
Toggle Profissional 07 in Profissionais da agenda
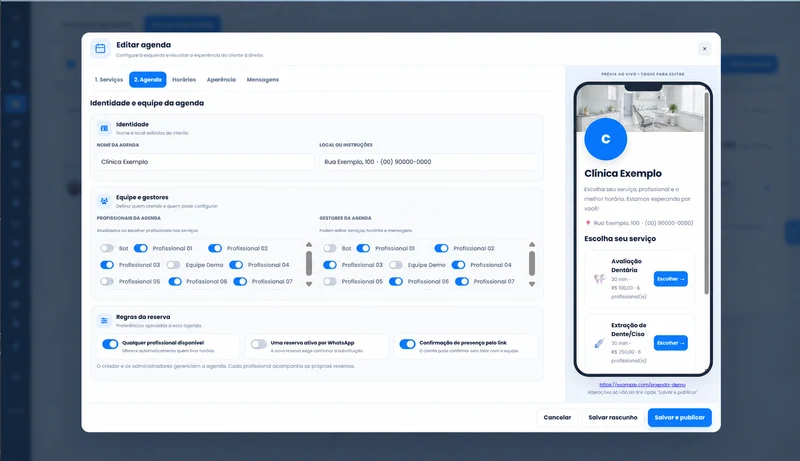[x=240, y=281]
